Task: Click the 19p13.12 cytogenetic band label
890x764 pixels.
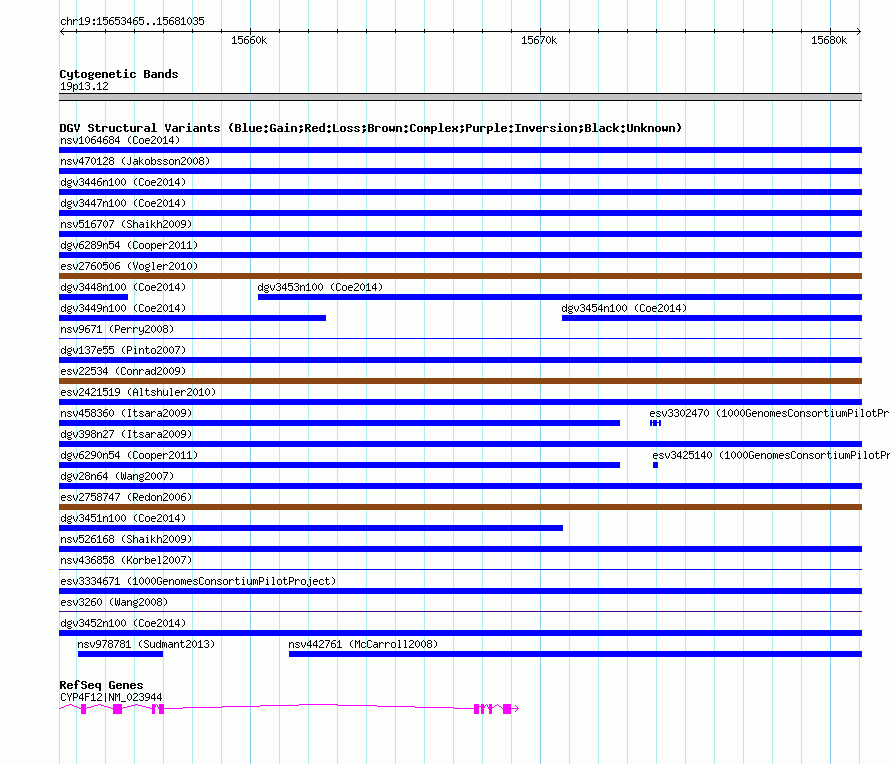Action: coord(84,86)
